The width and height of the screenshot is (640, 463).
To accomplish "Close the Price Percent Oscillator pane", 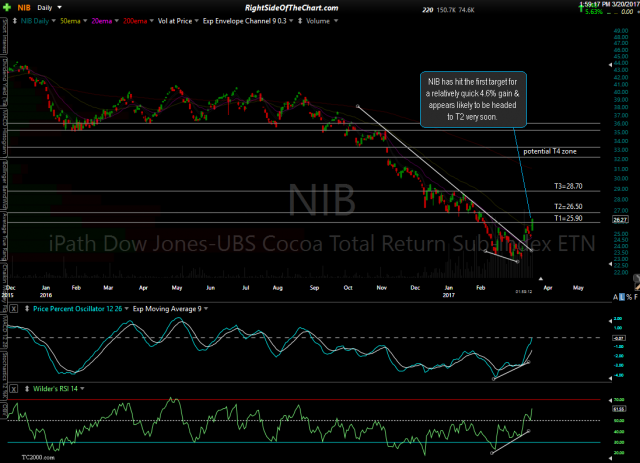I will coord(13,309).
